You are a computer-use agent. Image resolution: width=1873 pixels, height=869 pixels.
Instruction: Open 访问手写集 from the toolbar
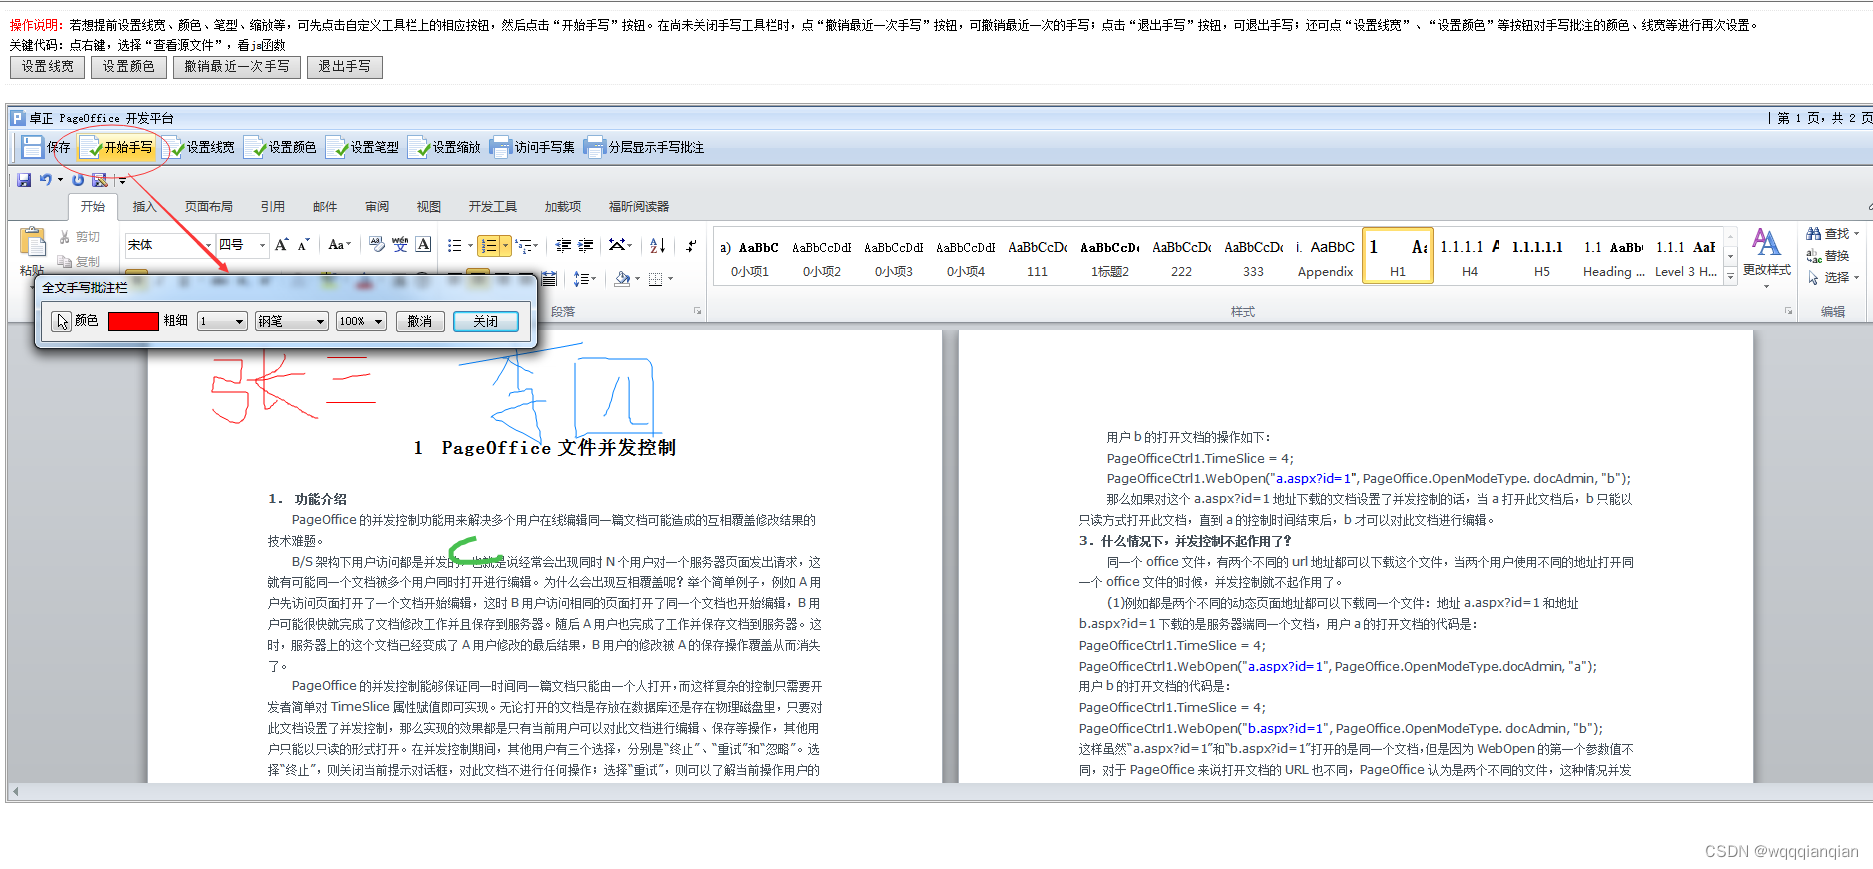click(533, 147)
